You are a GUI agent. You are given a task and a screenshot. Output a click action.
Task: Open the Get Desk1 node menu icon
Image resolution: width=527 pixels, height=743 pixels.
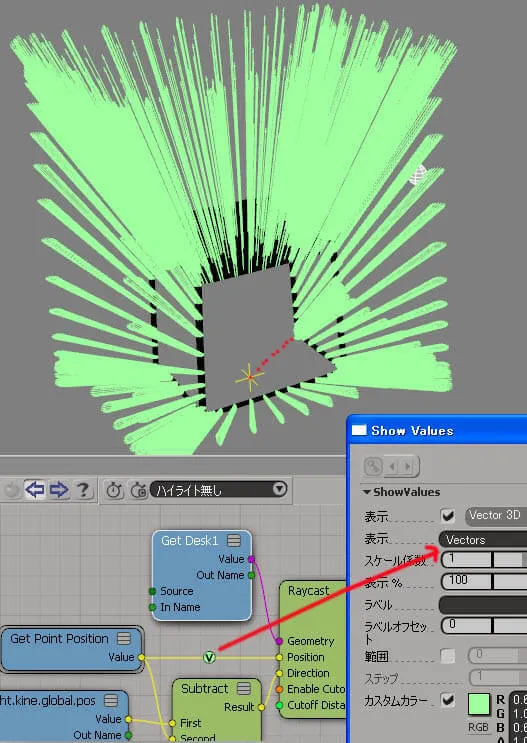(x=234, y=540)
